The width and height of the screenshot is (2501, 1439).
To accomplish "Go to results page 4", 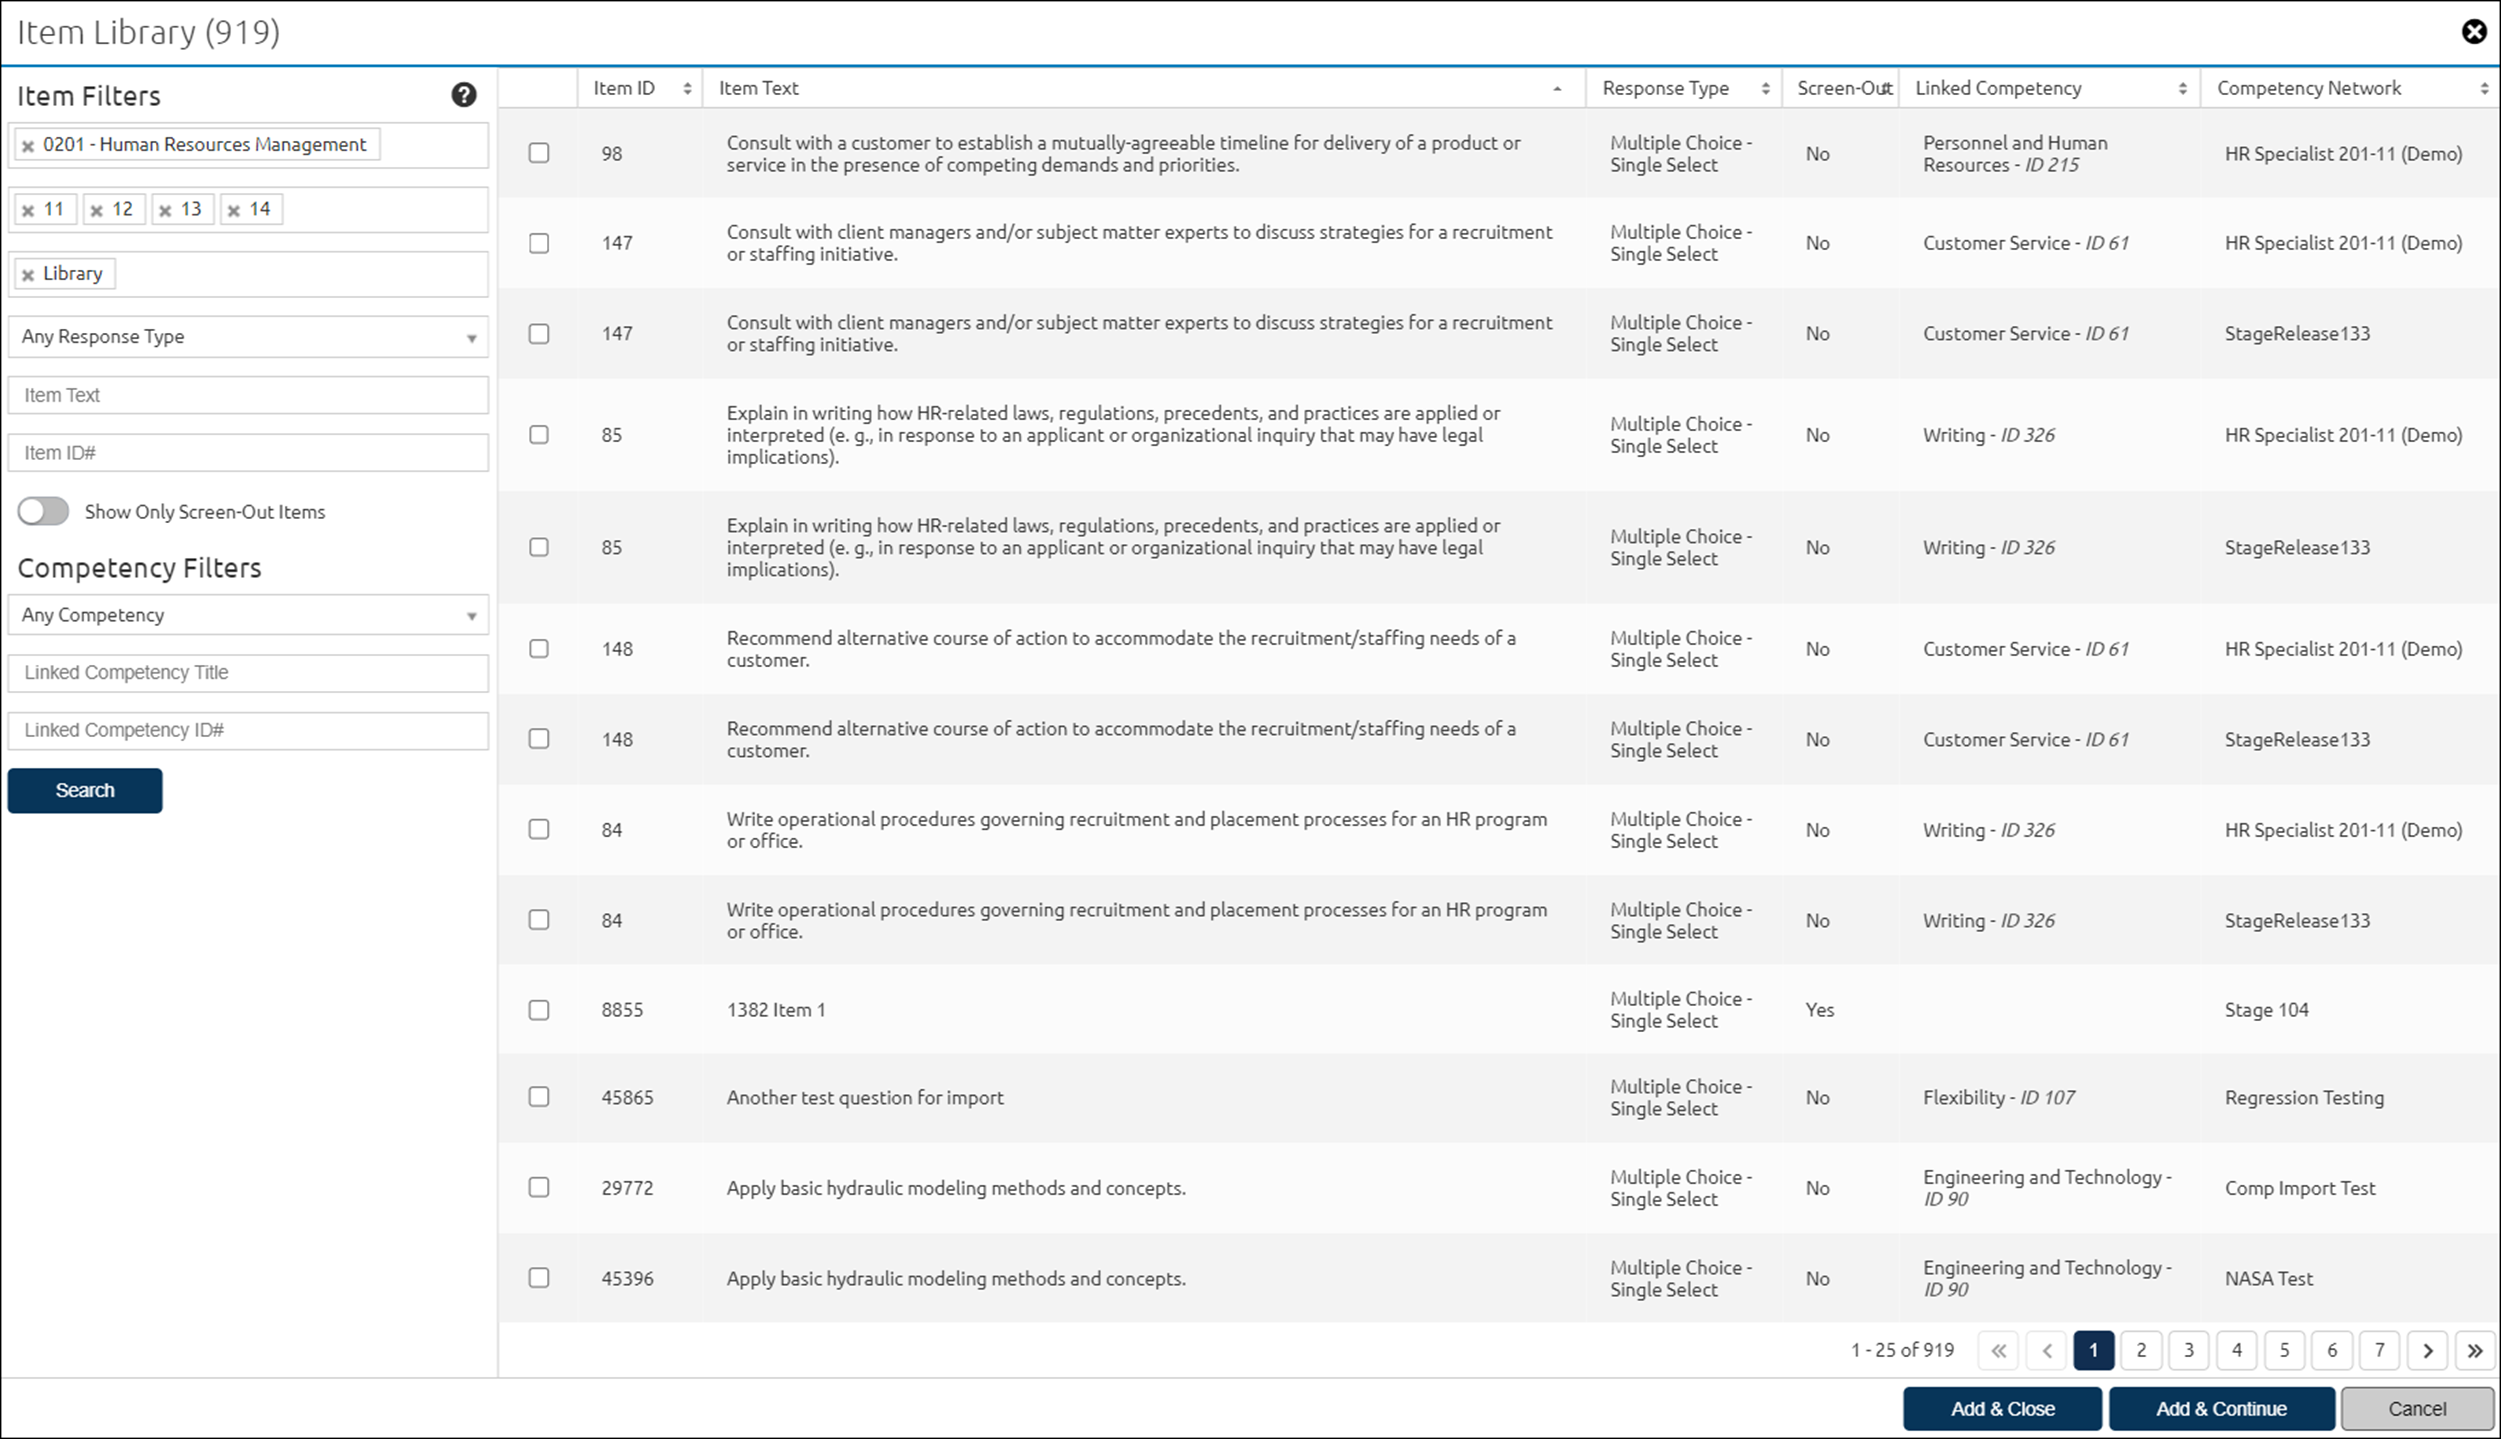I will tap(2236, 1350).
